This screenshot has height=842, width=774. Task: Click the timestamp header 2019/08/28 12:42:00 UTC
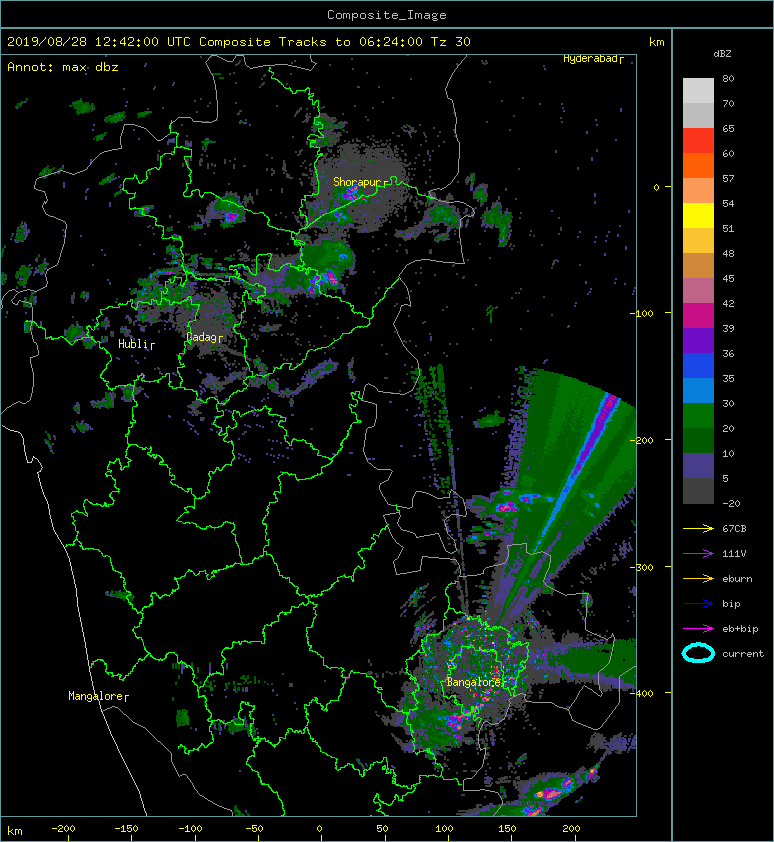[x=99, y=42]
